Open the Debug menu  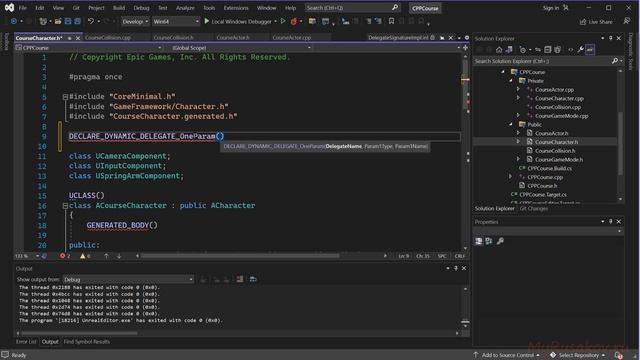pyautogui.click(x=141, y=8)
